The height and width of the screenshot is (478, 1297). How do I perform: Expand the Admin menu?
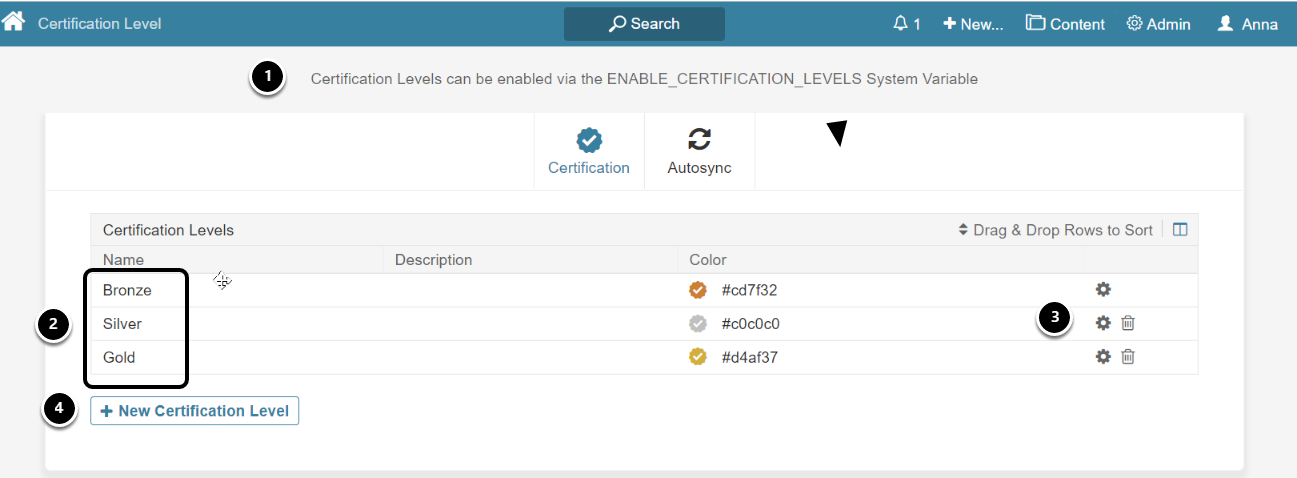[1158, 24]
